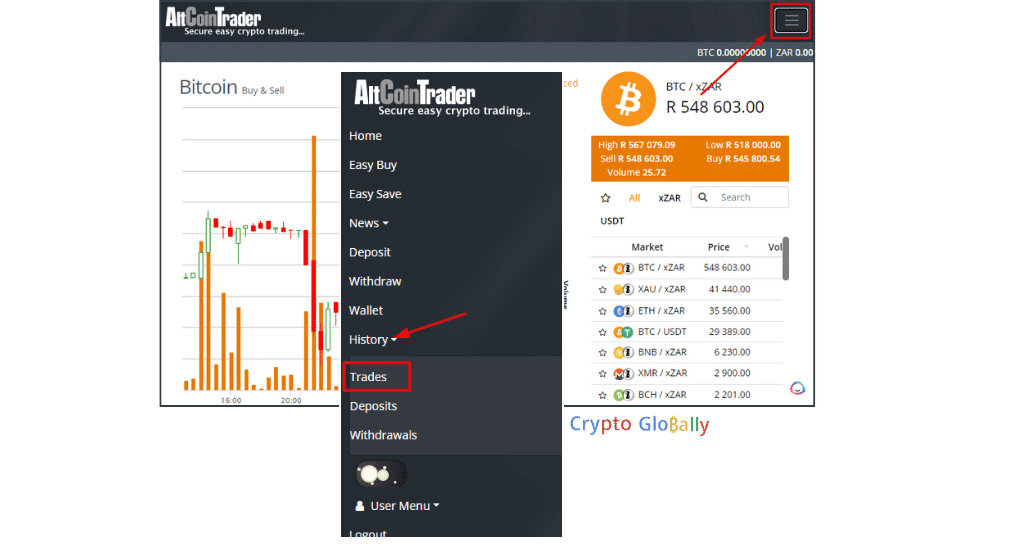Favorite the BTC / USDT market star
Screen dimensions: 1024x553
coord(603,332)
